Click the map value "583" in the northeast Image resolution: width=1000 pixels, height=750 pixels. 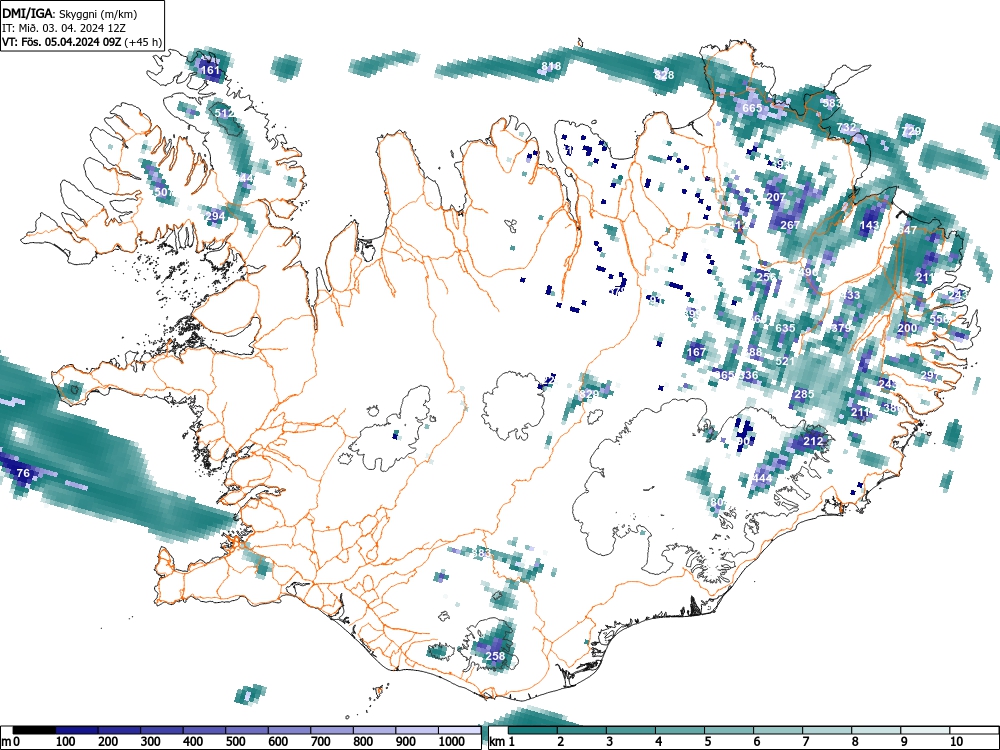(832, 103)
